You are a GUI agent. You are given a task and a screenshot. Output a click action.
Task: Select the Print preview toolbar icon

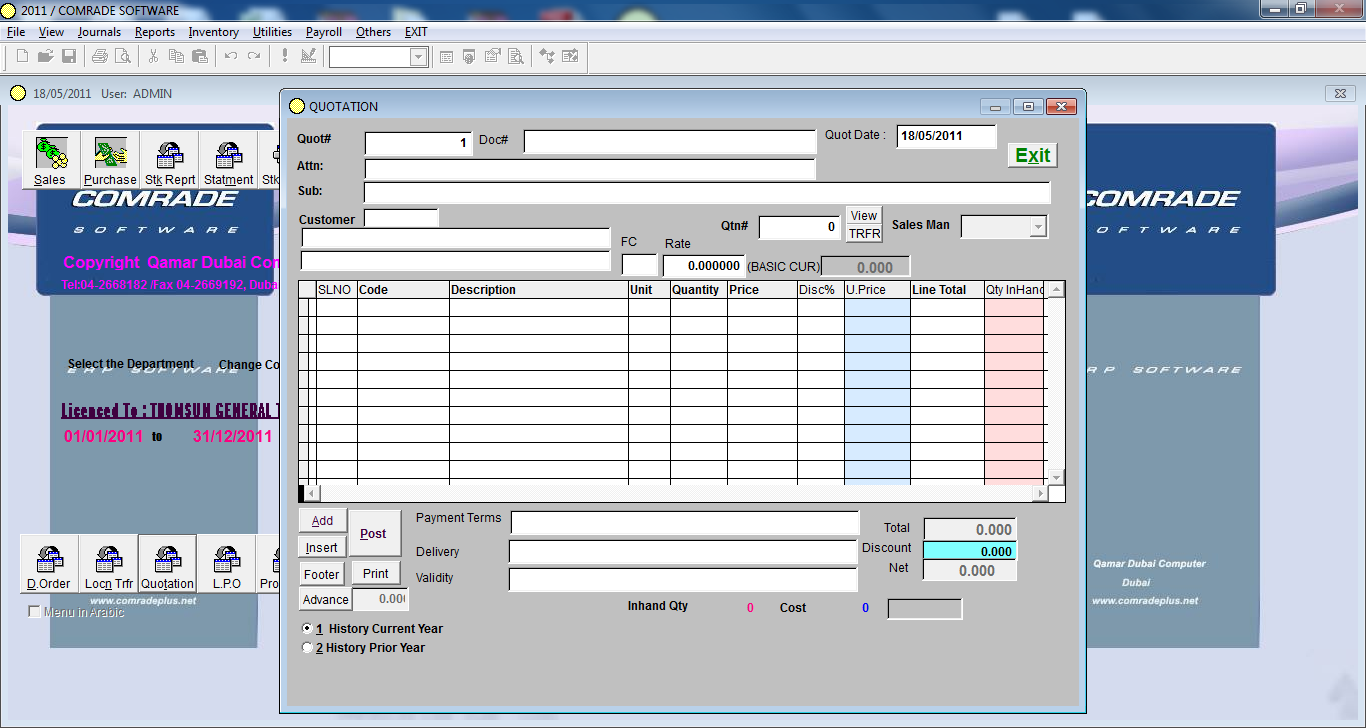click(x=123, y=56)
